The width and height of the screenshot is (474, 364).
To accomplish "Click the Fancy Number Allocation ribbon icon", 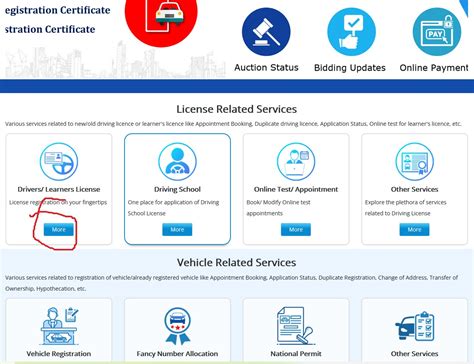I will (177, 326).
